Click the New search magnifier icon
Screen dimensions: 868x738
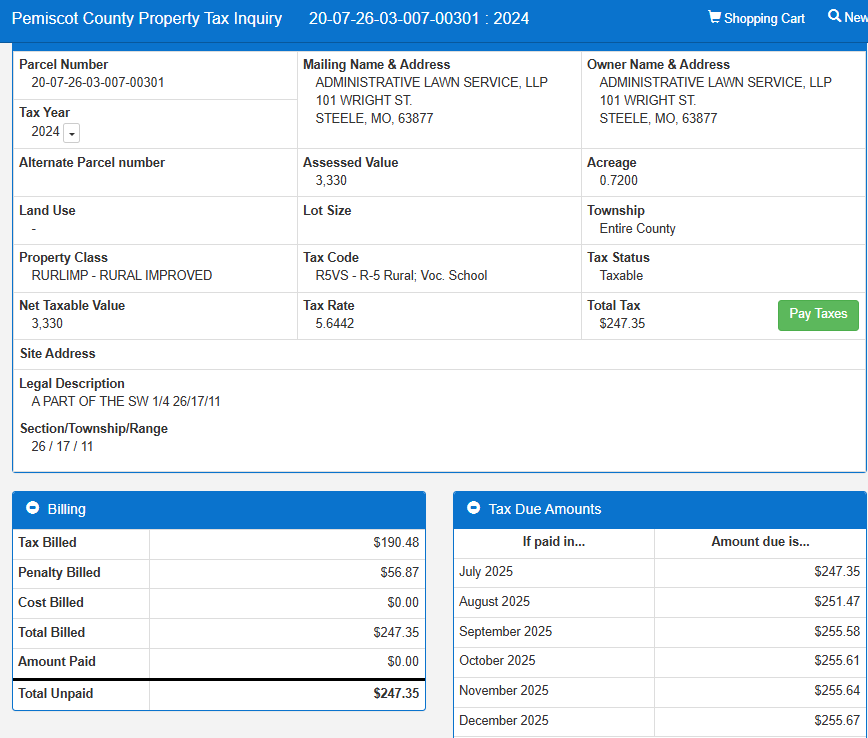pyautogui.click(x=835, y=17)
